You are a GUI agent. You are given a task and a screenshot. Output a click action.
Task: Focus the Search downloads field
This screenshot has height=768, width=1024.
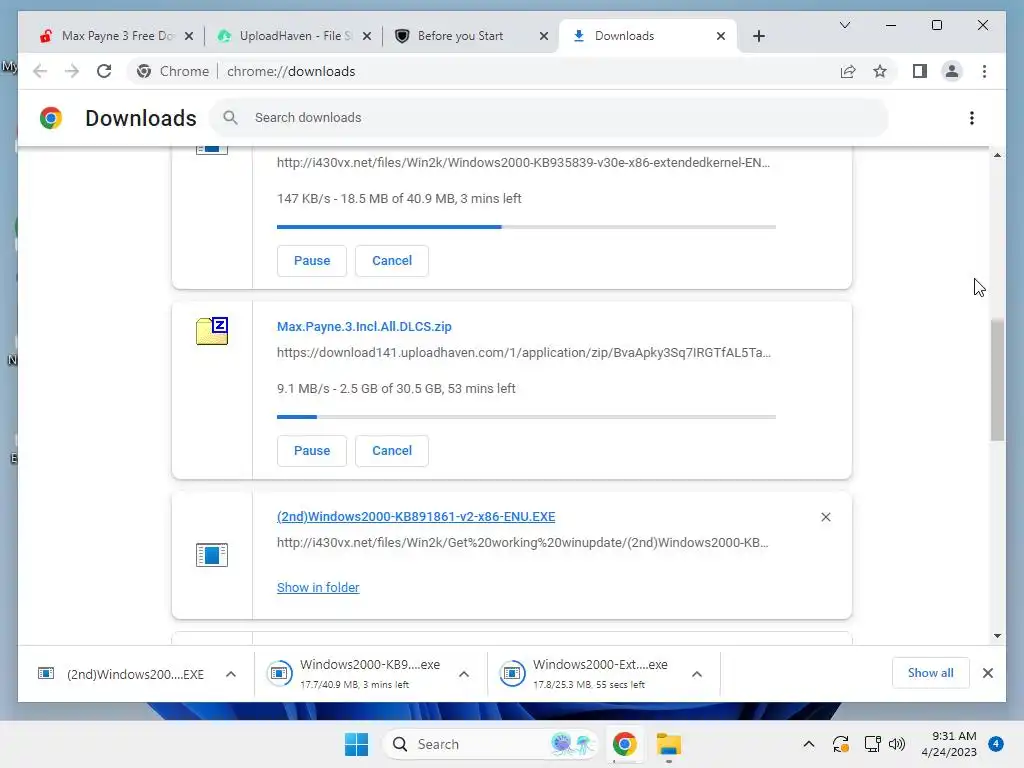(x=549, y=118)
